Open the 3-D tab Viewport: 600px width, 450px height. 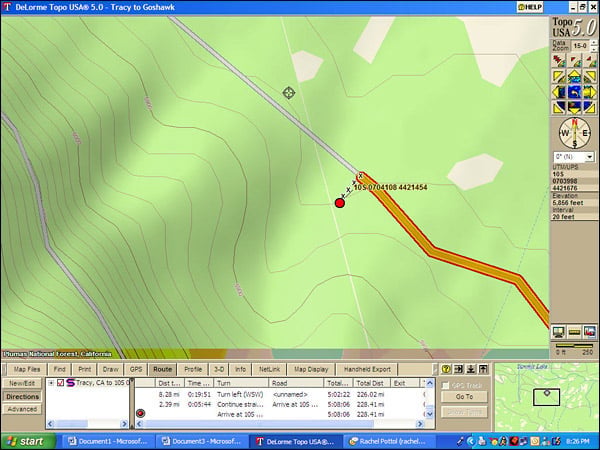219,369
